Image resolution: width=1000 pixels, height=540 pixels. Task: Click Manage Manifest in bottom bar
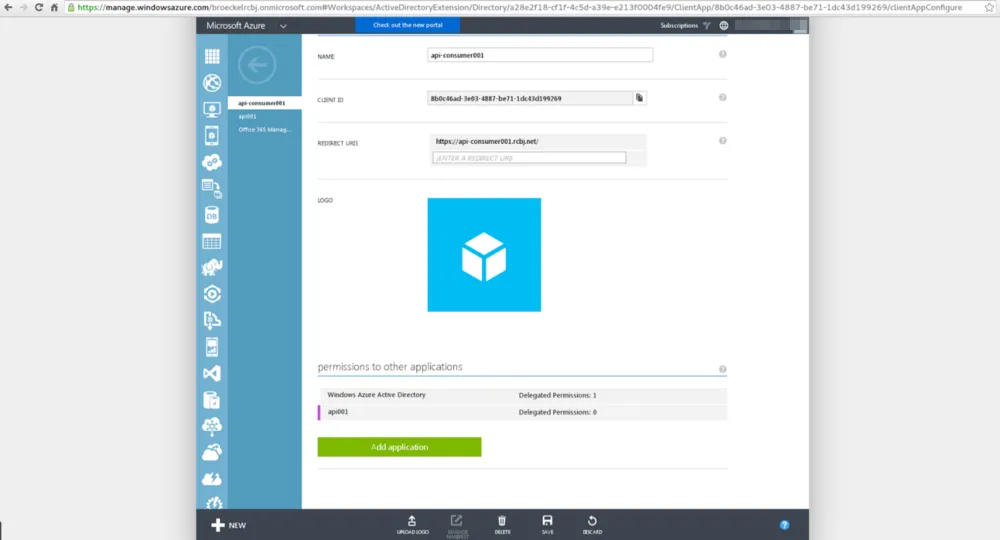[x=457, y=526]
